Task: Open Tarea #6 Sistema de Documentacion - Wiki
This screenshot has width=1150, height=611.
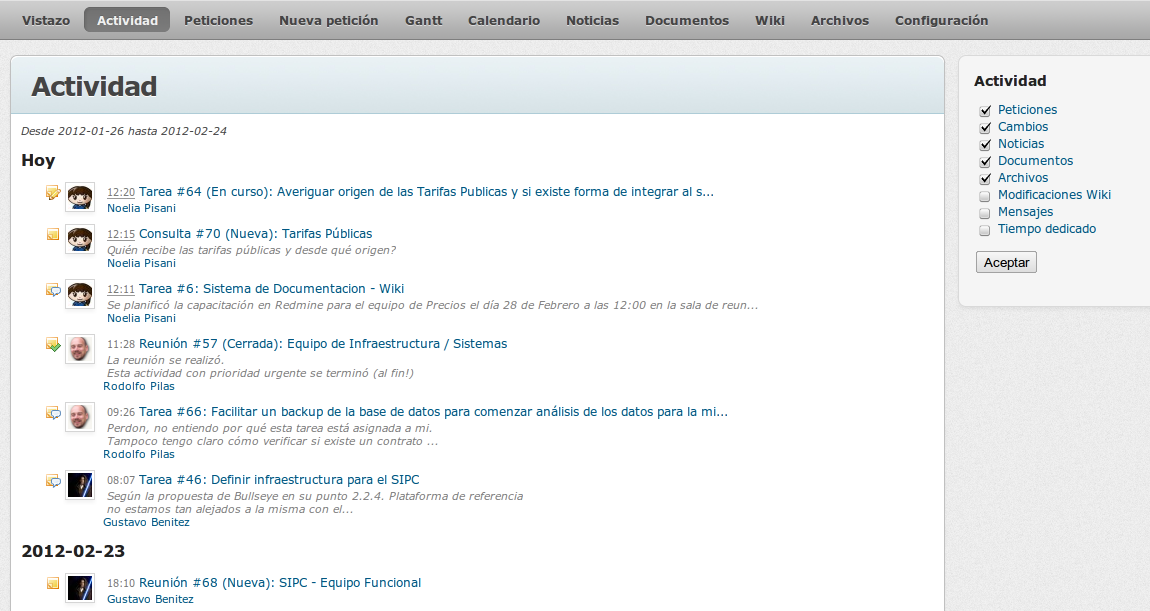Action: click(271, 289)
